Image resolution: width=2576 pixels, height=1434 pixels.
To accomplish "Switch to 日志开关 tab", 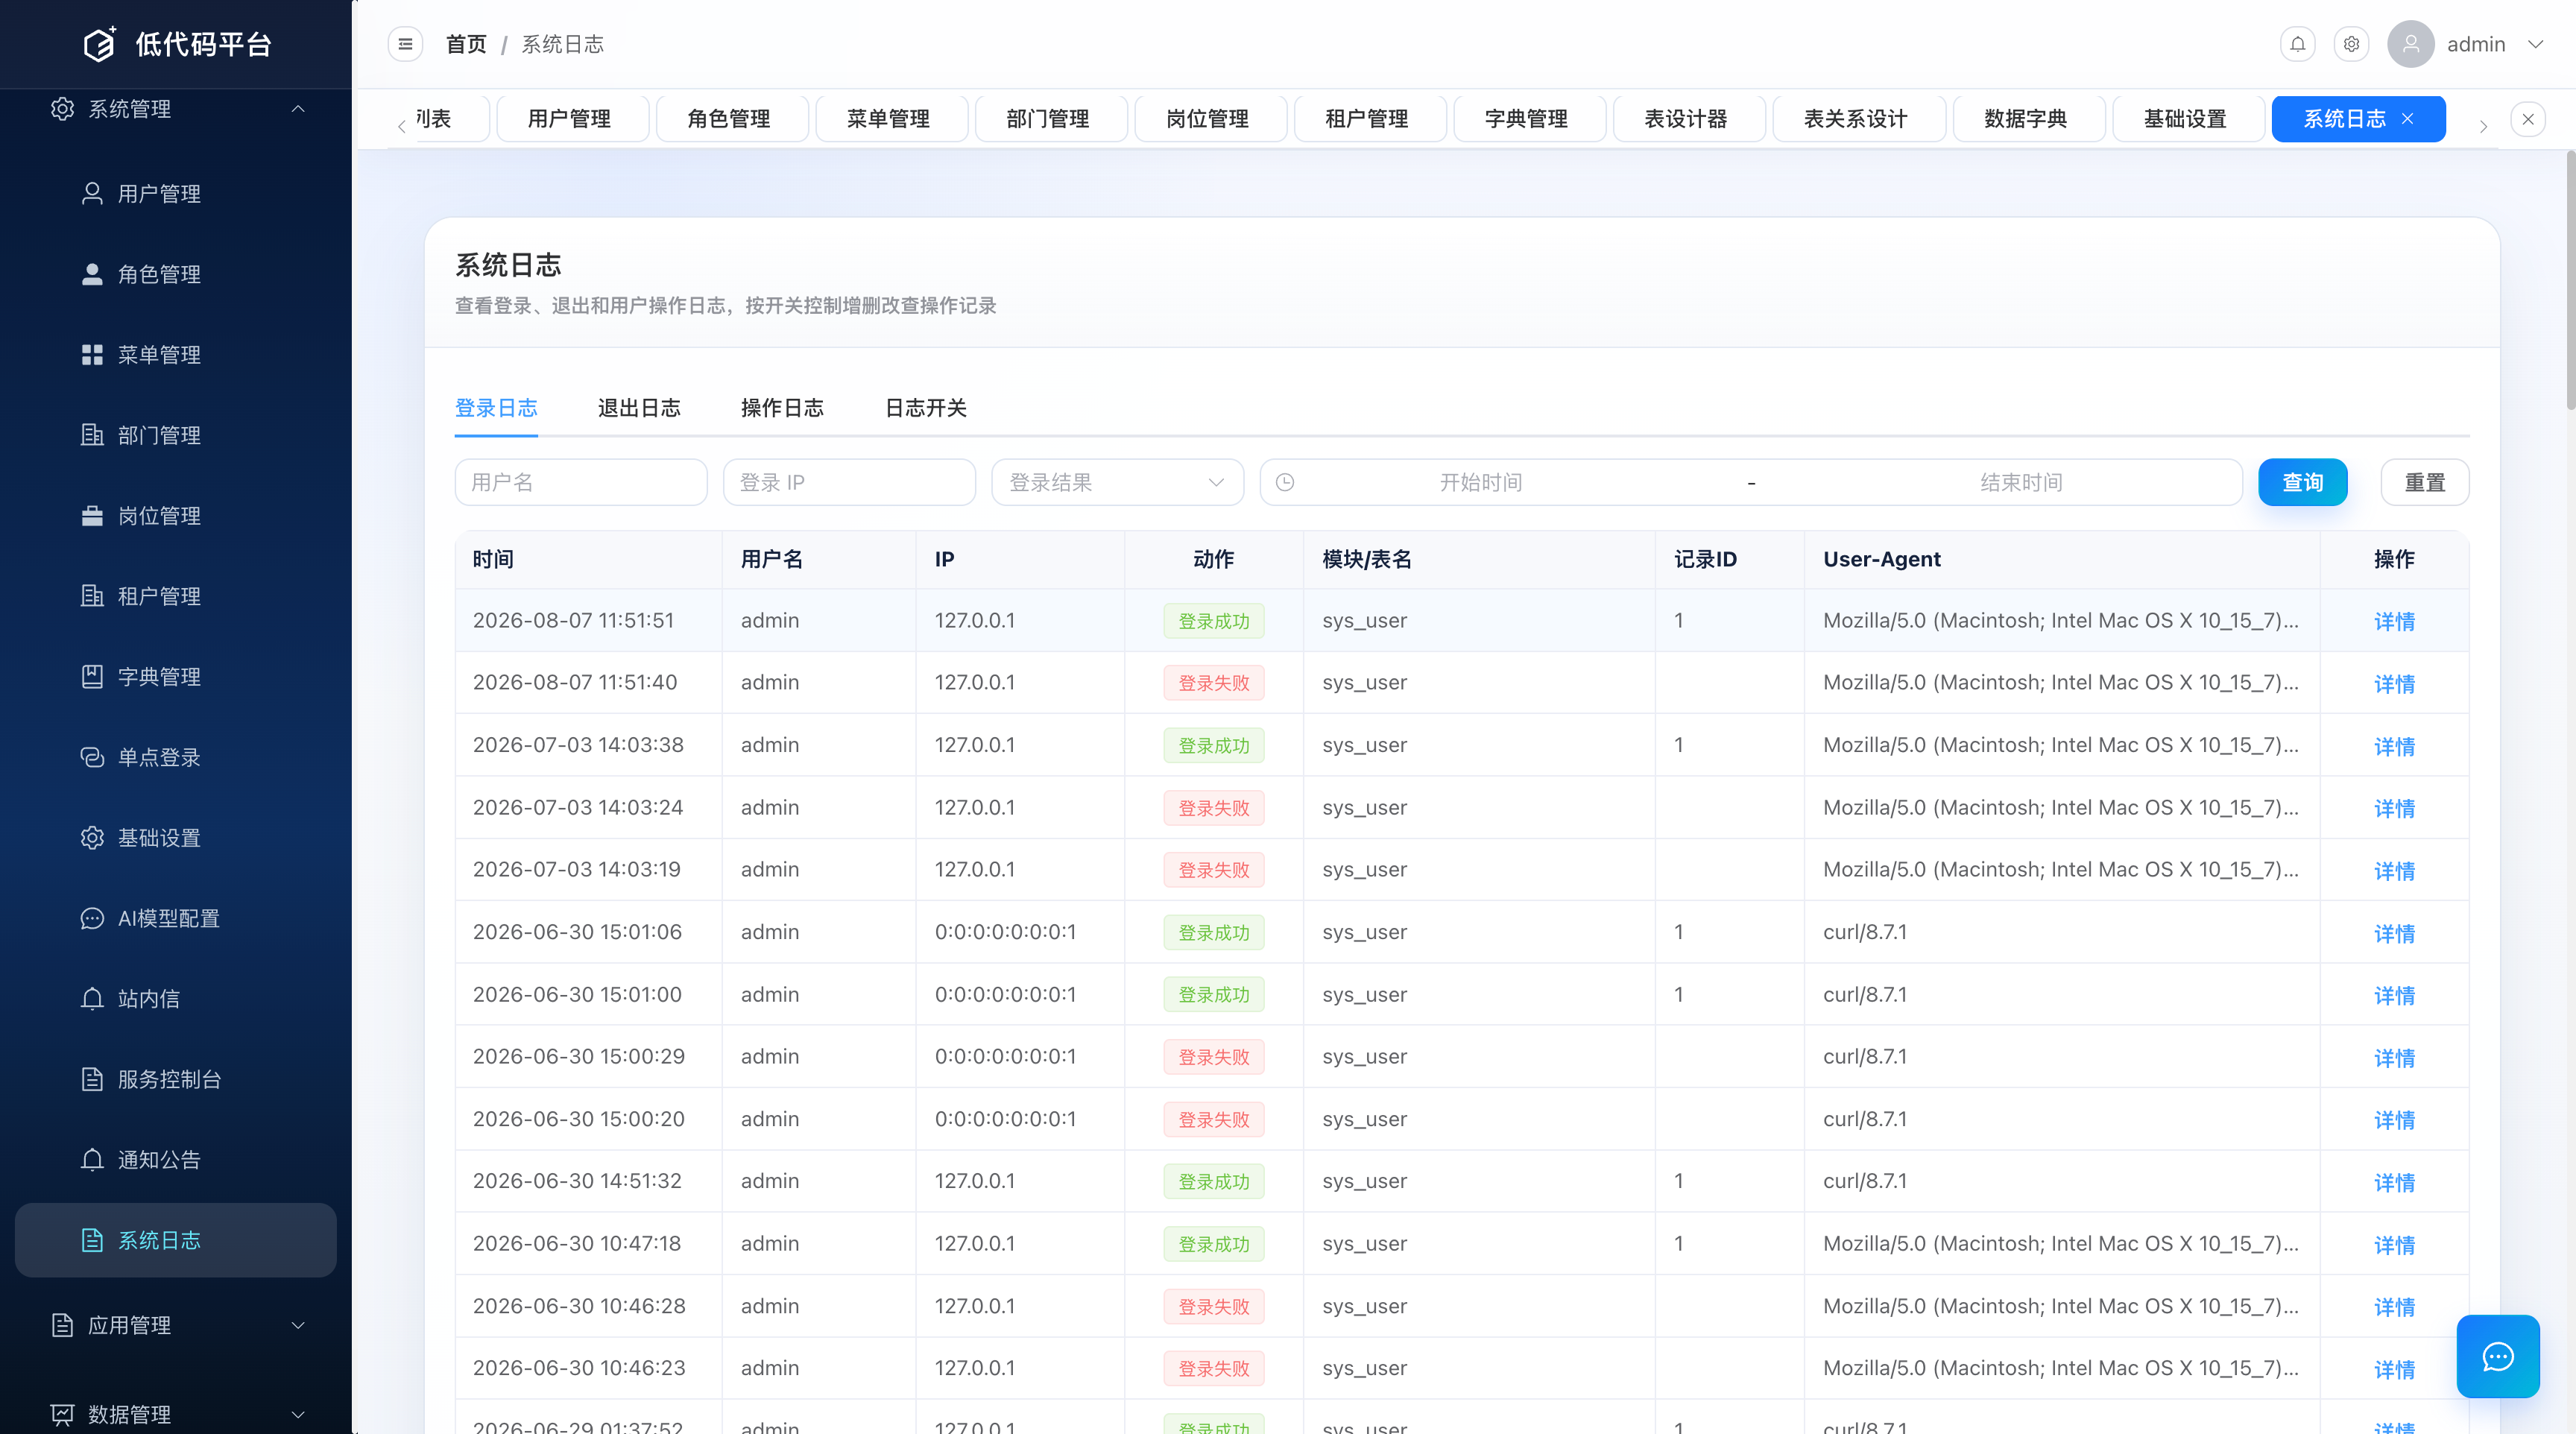I will click(926, 408).
